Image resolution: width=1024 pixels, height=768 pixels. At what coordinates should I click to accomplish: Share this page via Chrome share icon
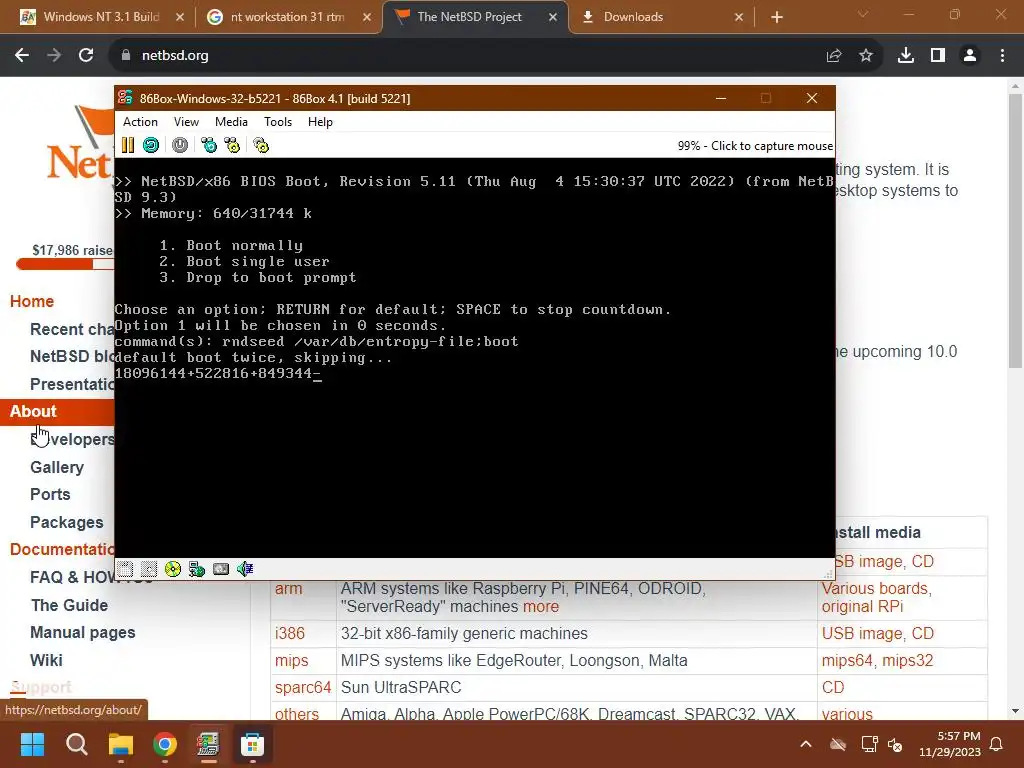click(834, 56)
